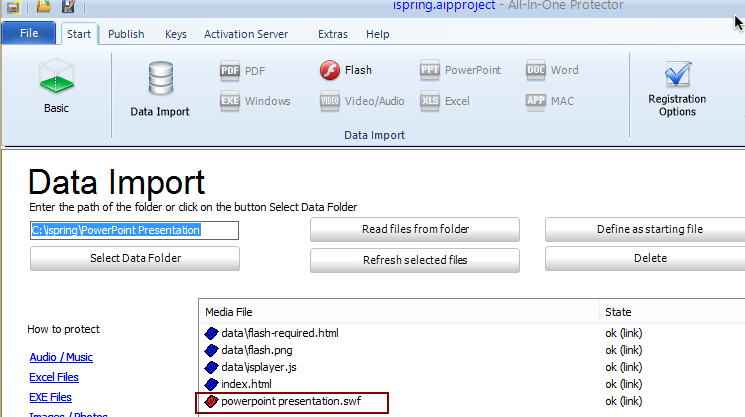Viewport: 745px width, 417px height.
Task: Click the save project quick access icon
Action: (x=68, y=6)
